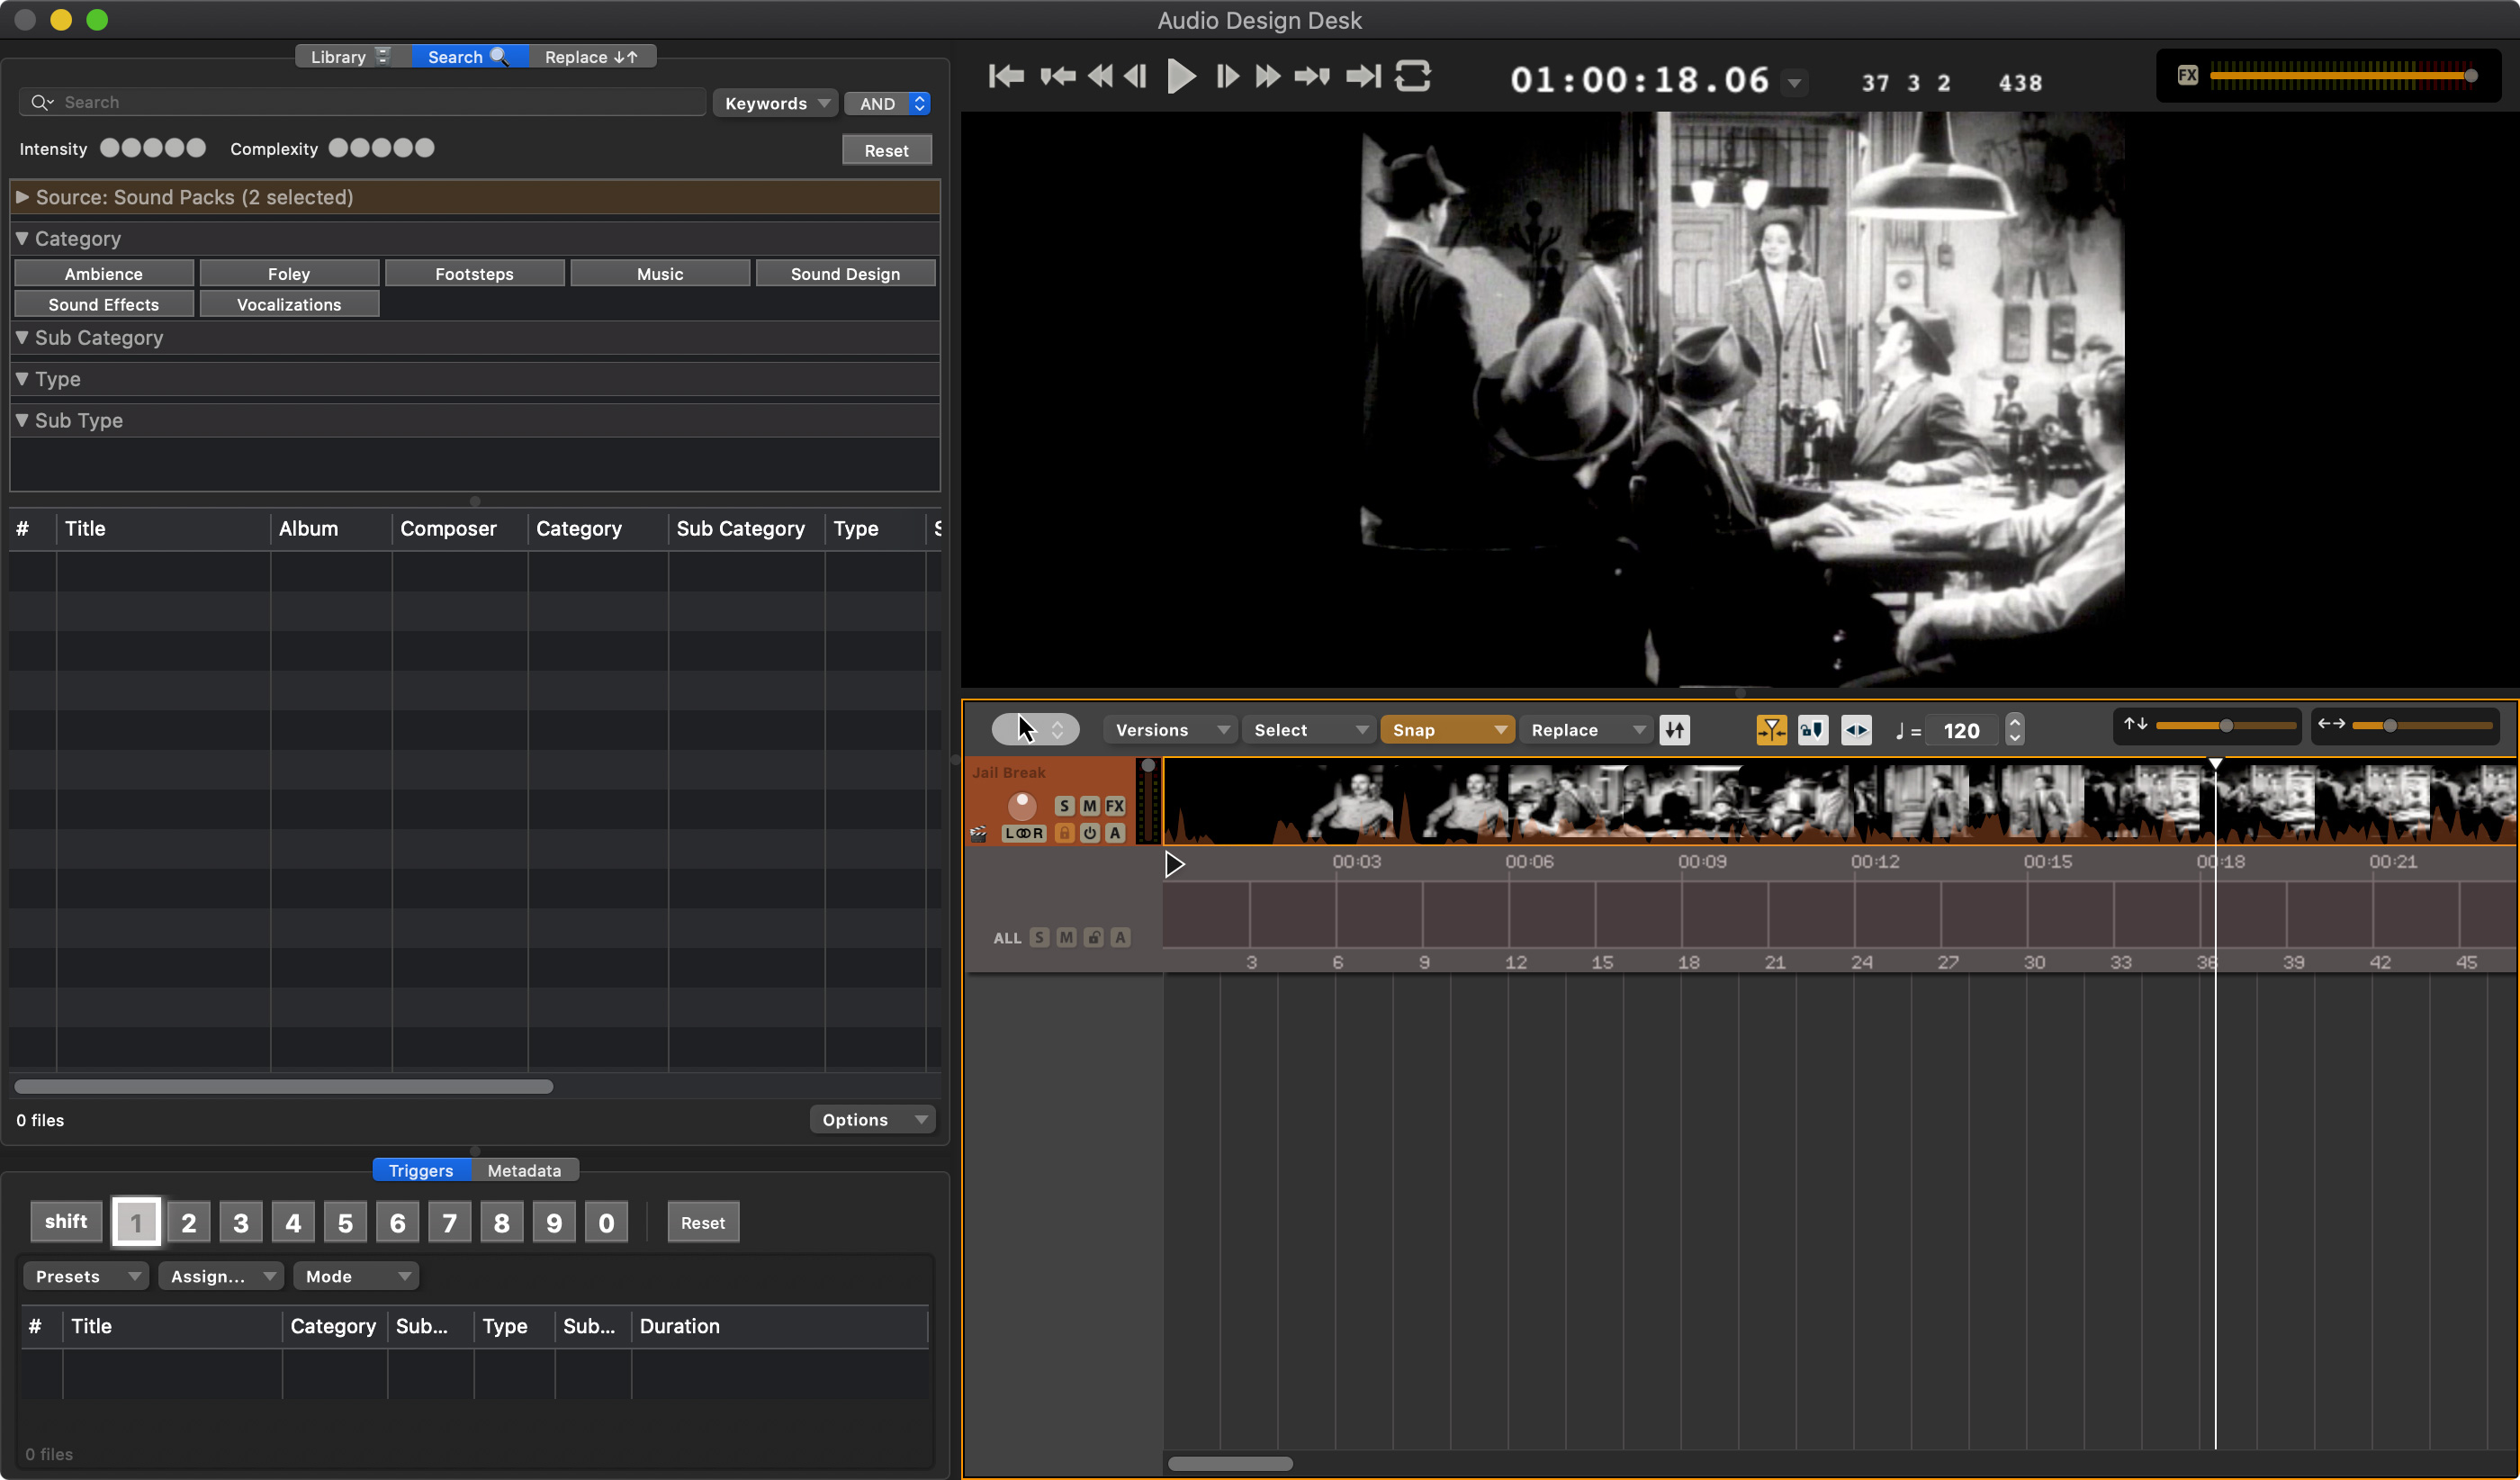Select the Sound Design category
2520x1480 pixels.
pyautogui.click(x=845, y=274)
